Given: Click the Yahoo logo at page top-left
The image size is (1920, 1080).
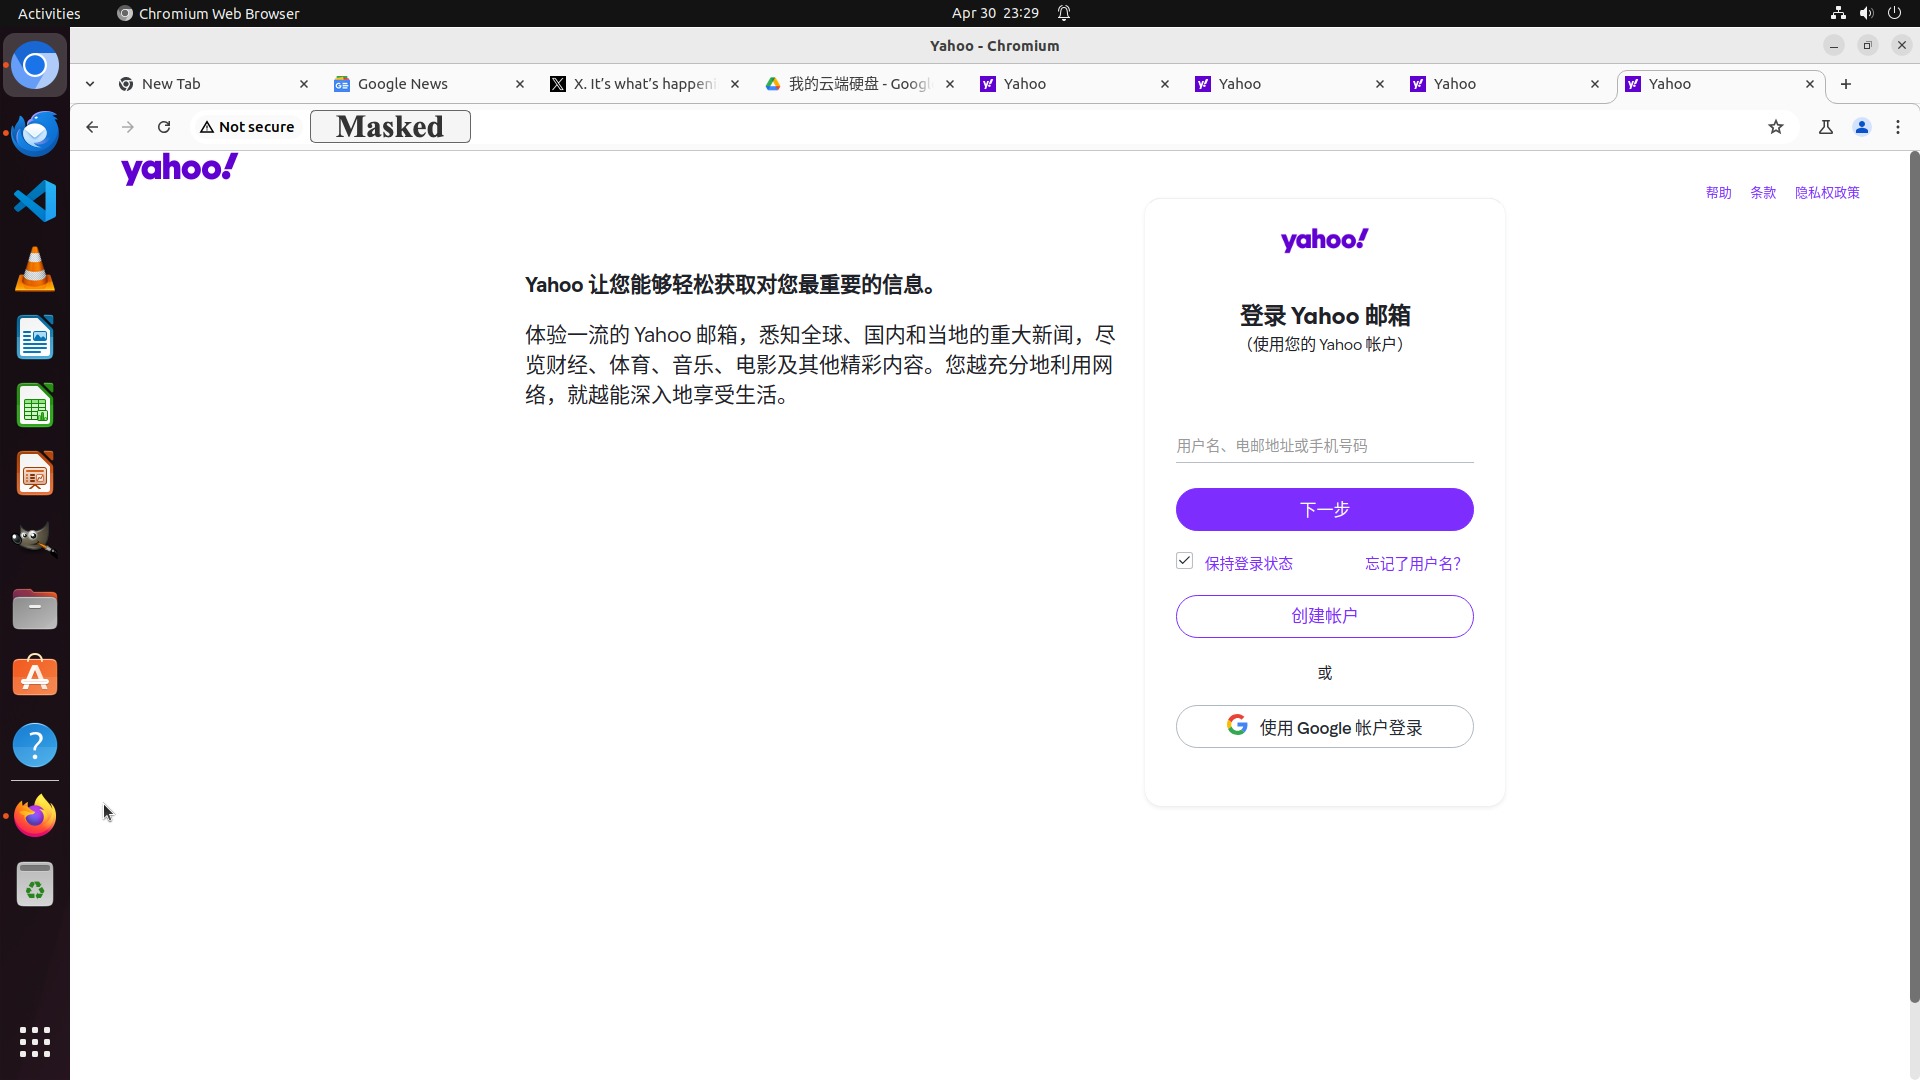Looking at the screenshot, I should 180,169.
